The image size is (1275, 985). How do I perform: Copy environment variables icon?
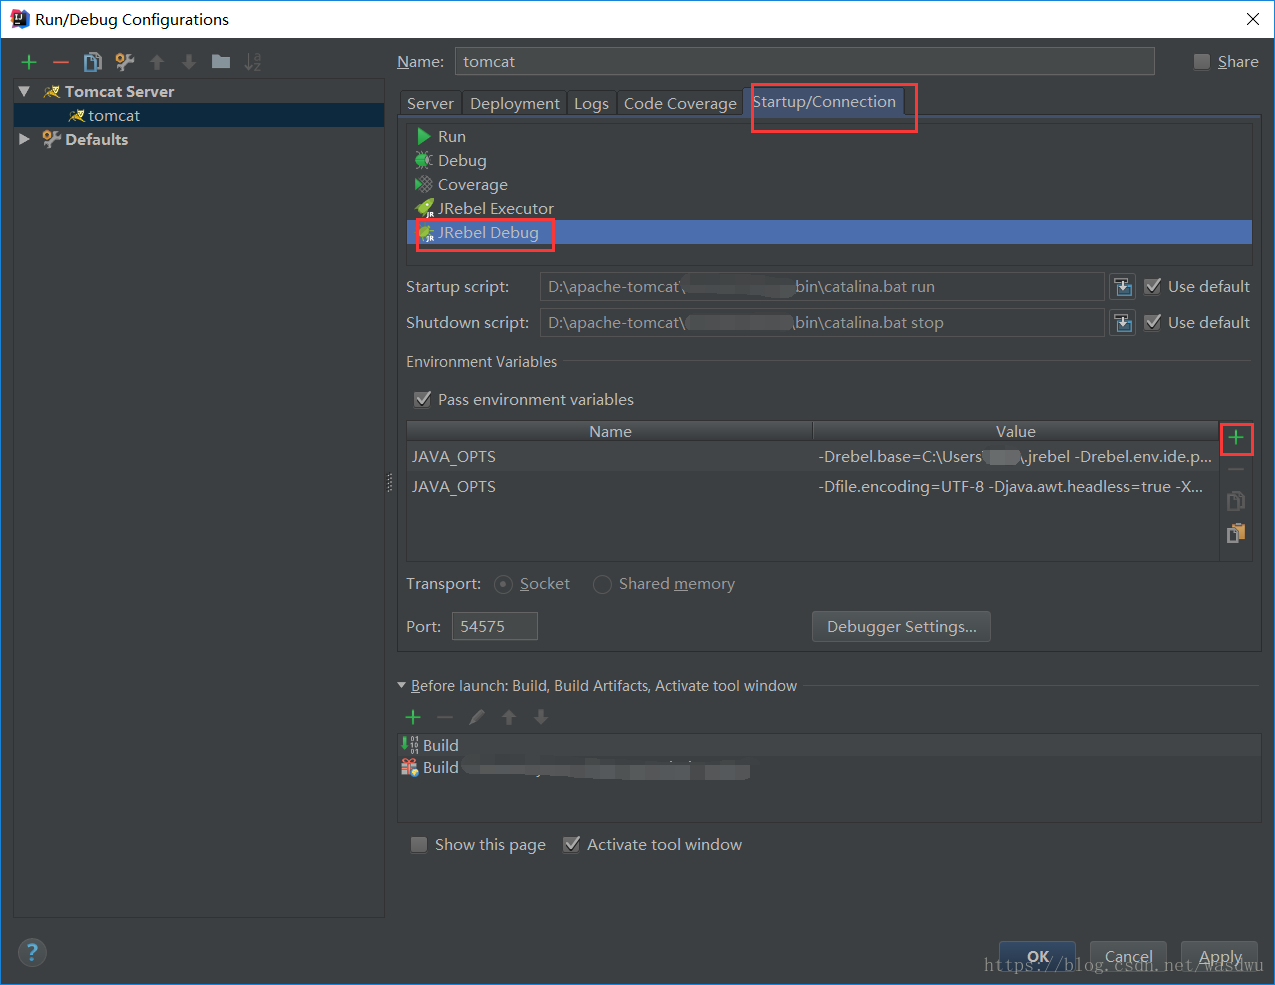[1236, 501]
